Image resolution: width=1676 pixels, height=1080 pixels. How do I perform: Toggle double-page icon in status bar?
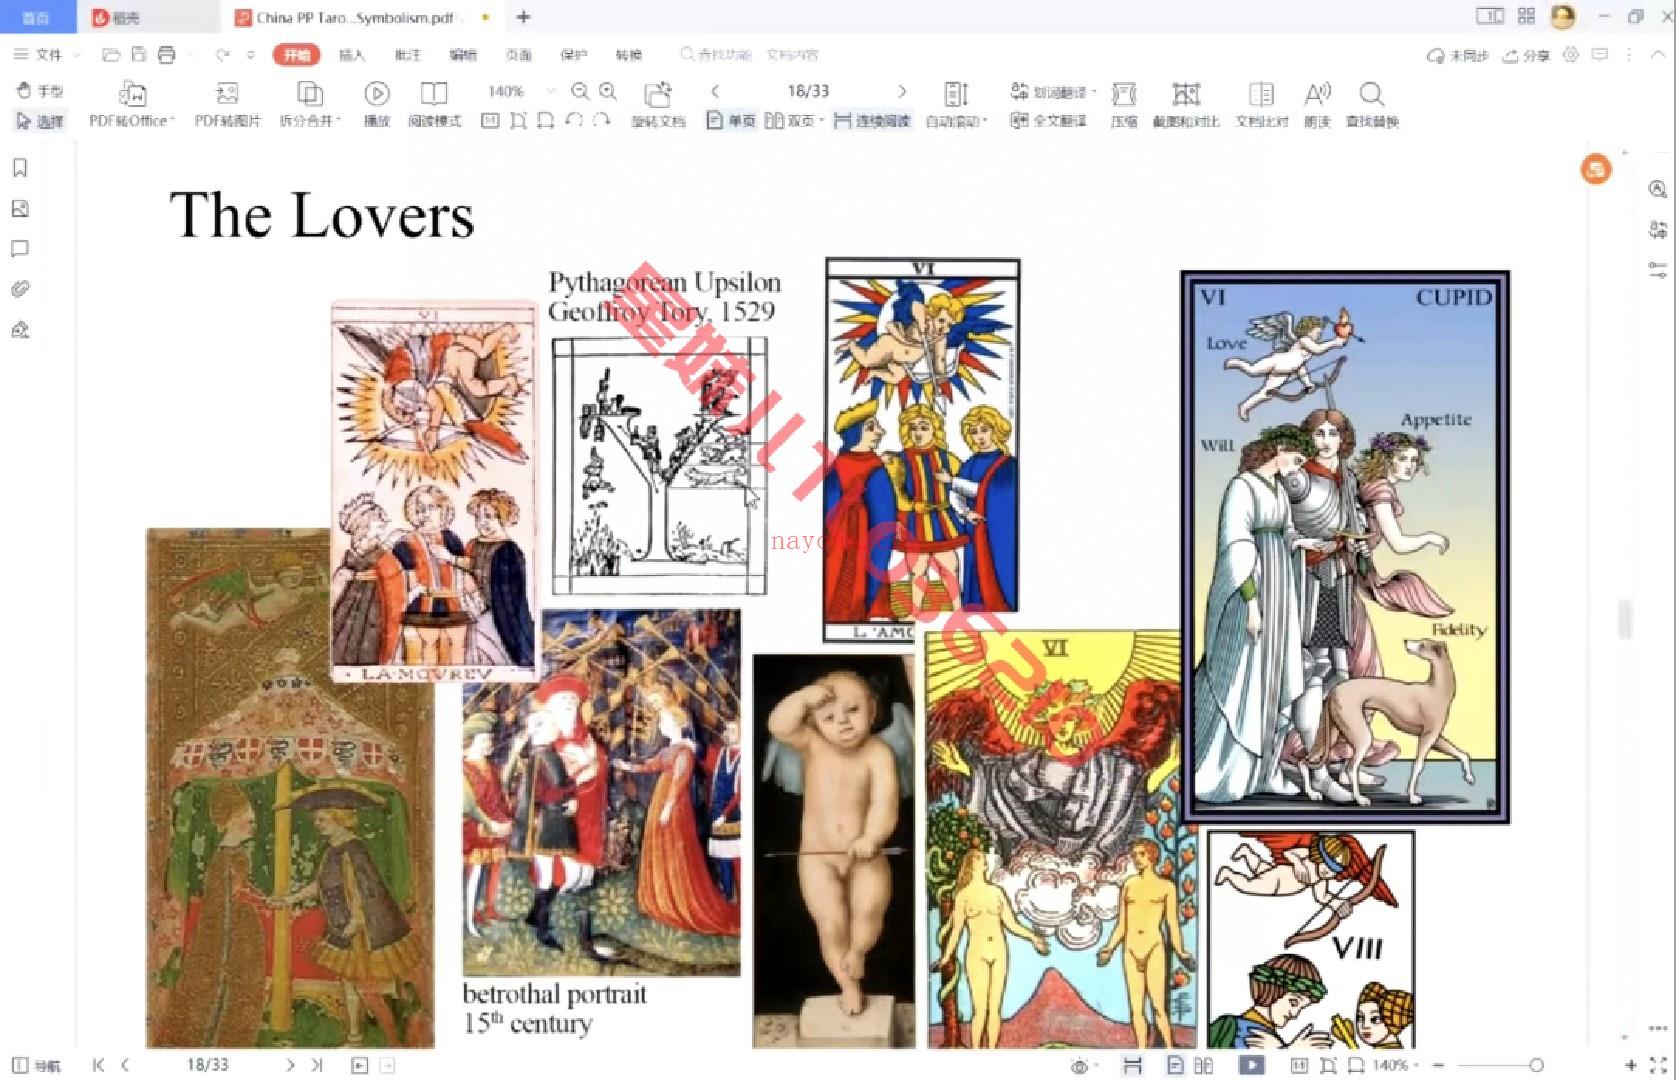click(1204, 1066)
